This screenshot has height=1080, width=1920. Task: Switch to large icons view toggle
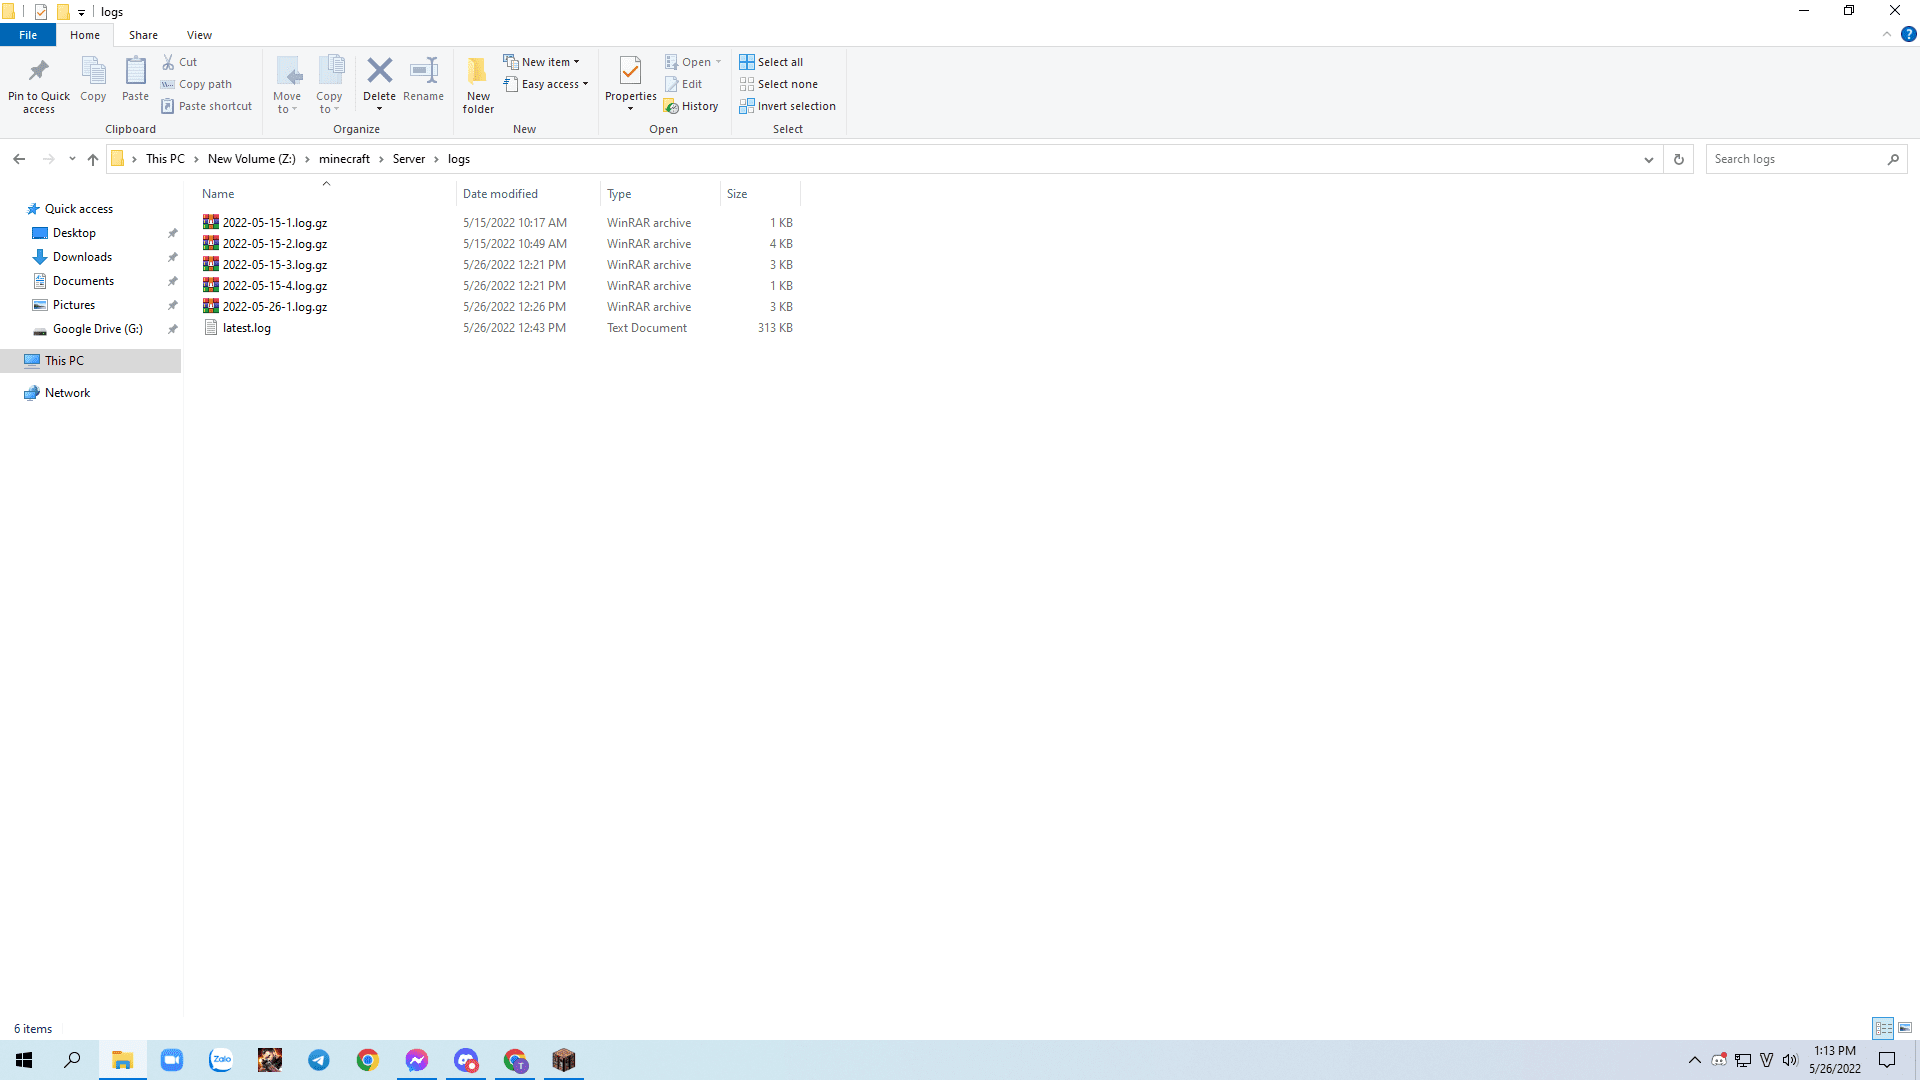1905,1028
